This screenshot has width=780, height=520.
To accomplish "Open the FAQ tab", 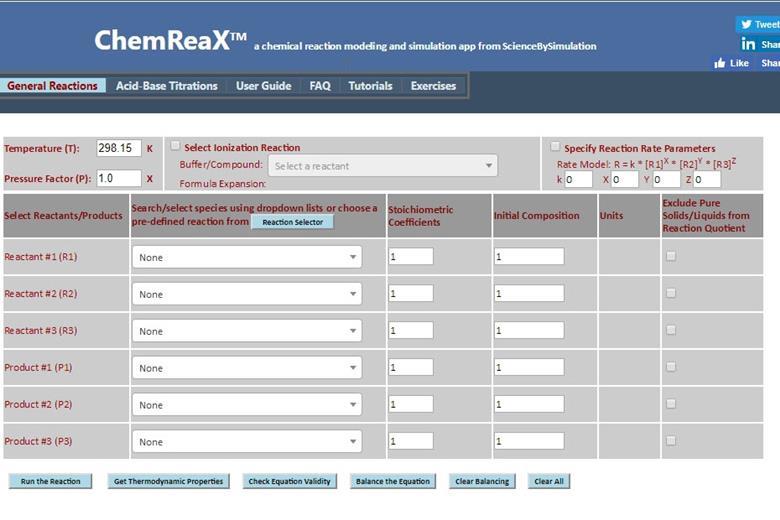I will coord(320,86).
